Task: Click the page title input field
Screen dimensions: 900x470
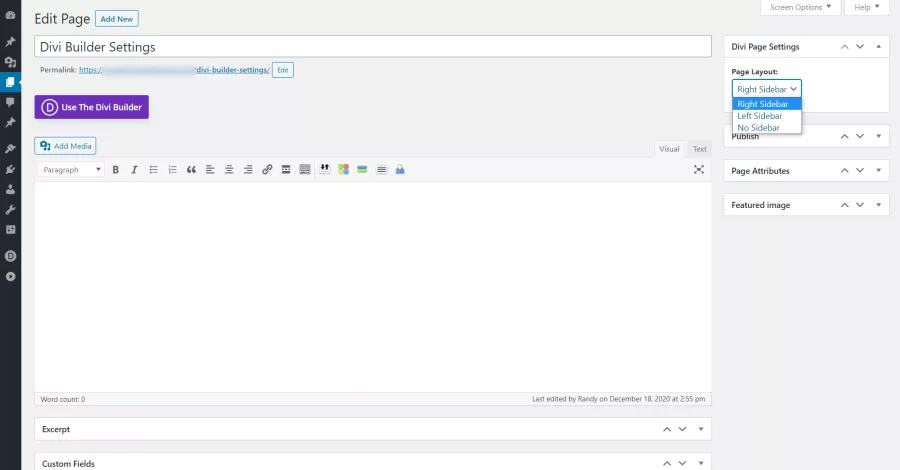Action: pos(373,46)
